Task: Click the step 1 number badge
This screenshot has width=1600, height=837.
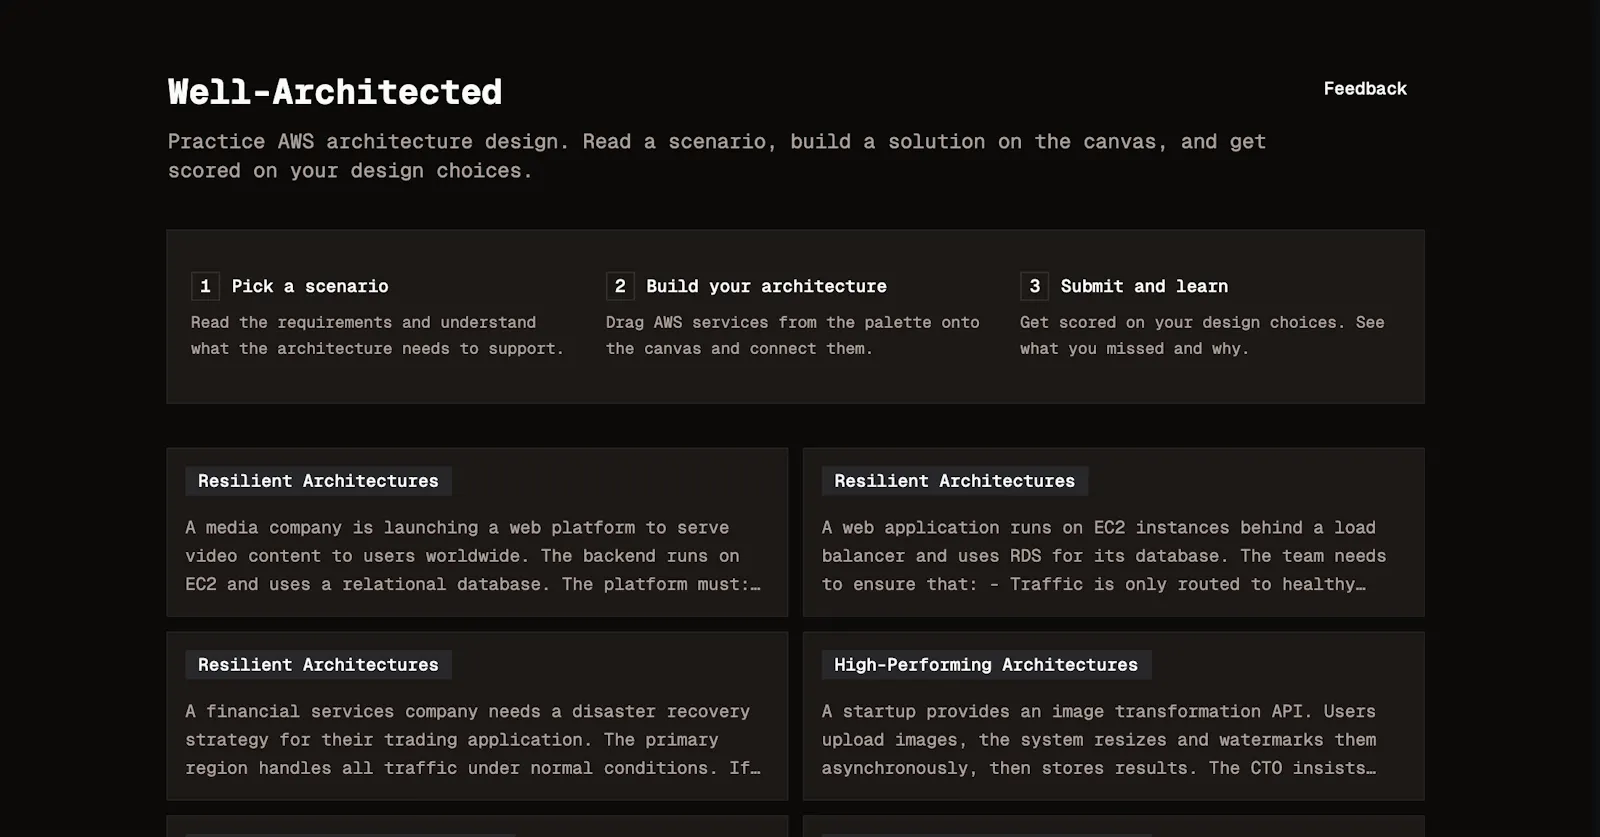Action: (205, 286)
